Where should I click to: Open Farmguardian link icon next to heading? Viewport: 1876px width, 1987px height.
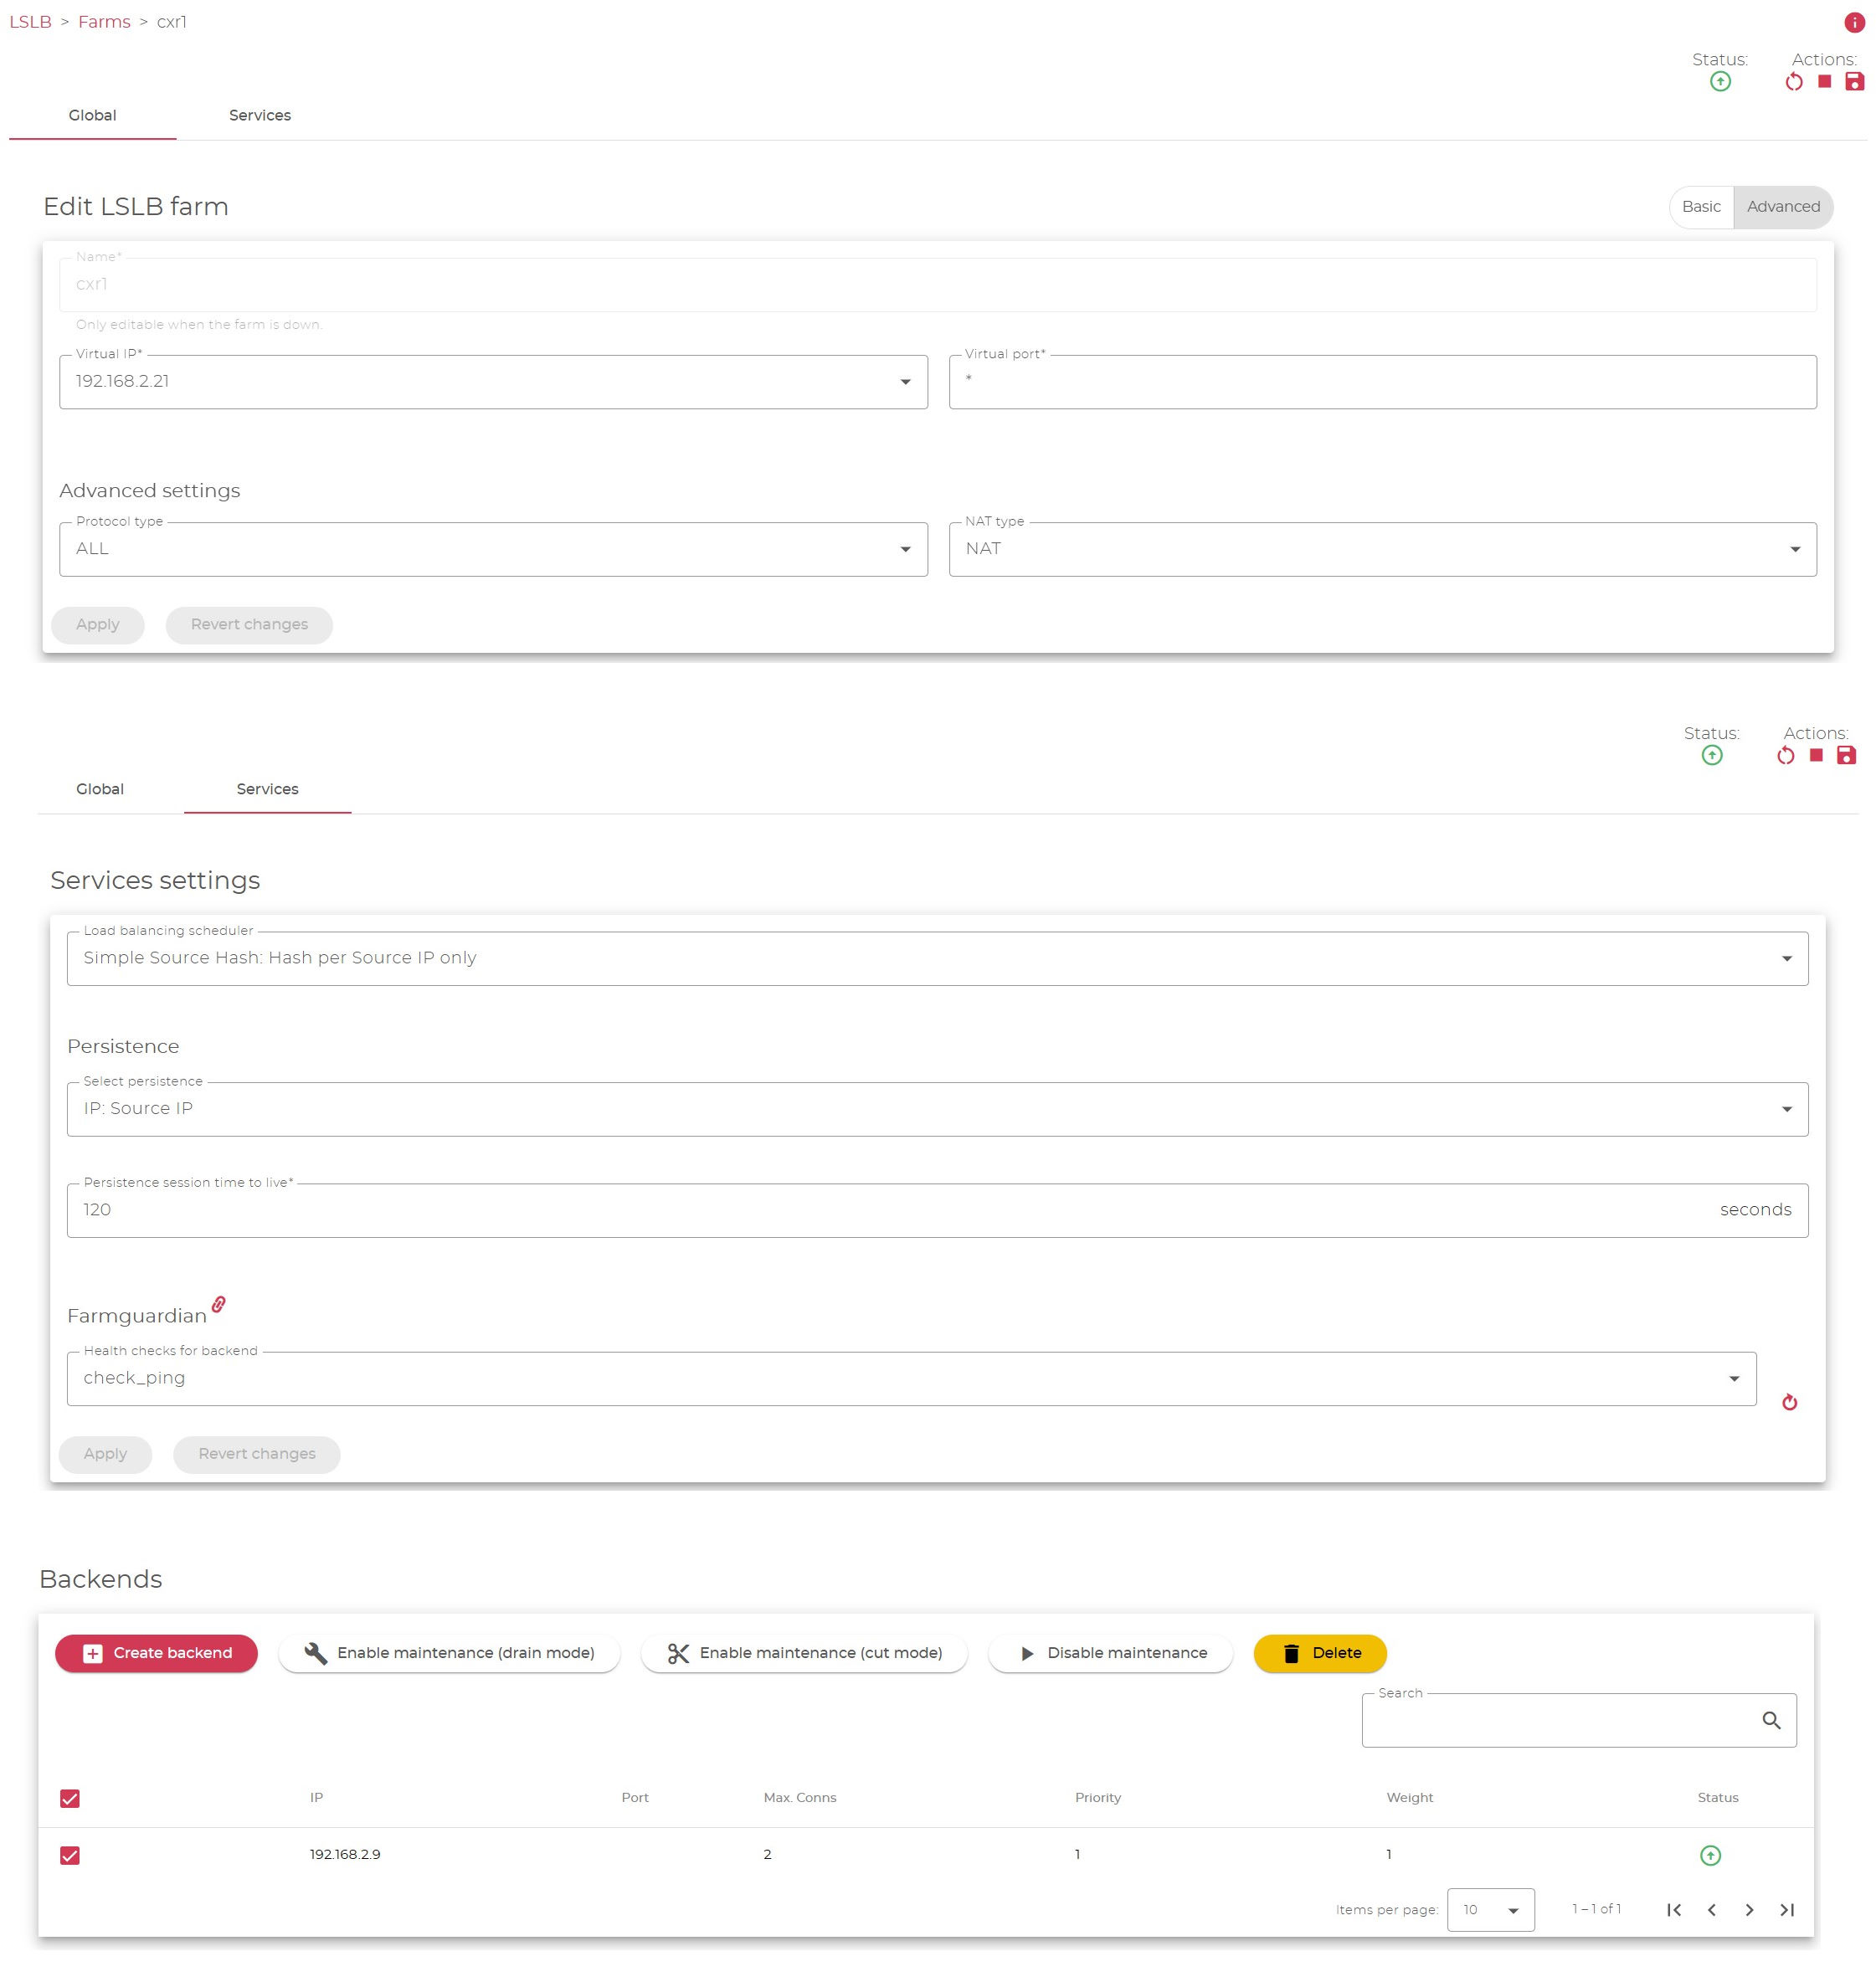[219, 1304]
